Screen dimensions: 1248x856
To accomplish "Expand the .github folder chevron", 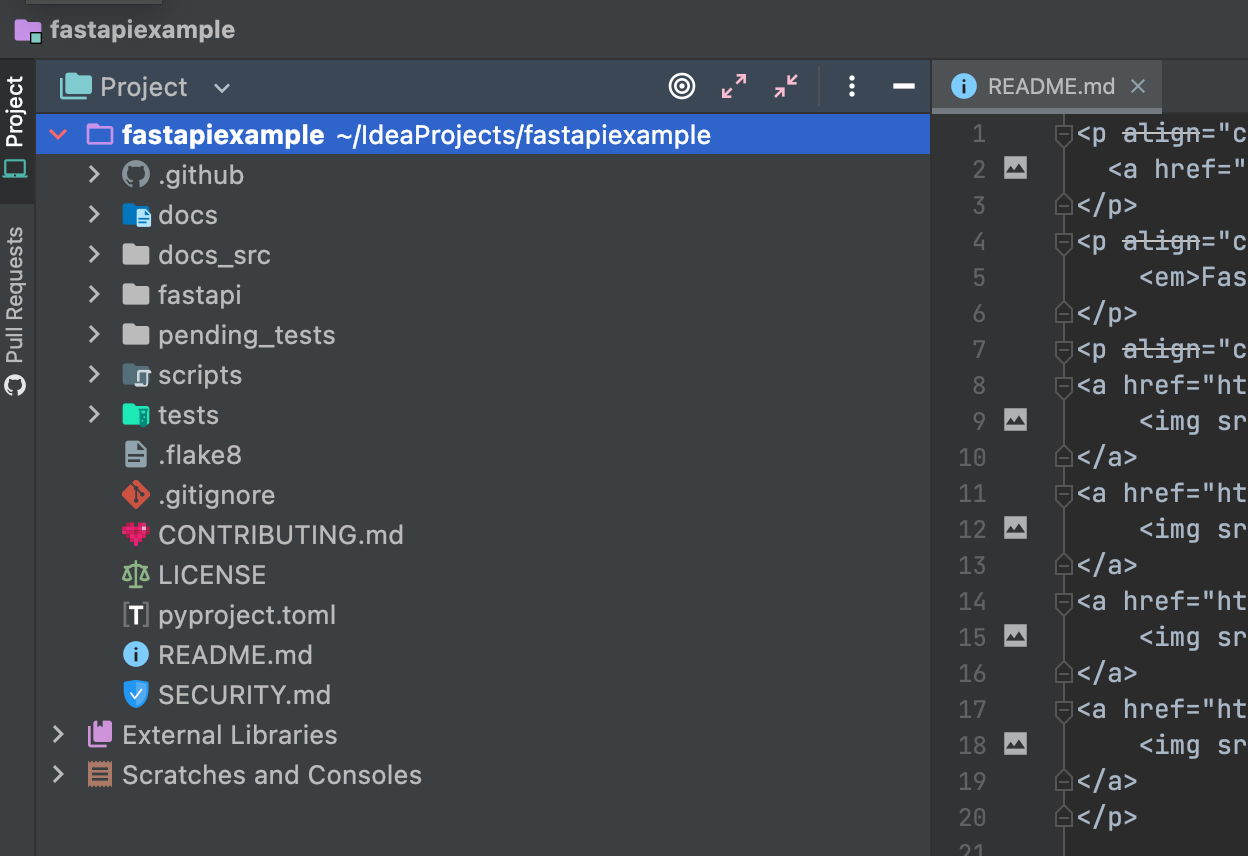I will pyautogui.click(x=94, y=175).
